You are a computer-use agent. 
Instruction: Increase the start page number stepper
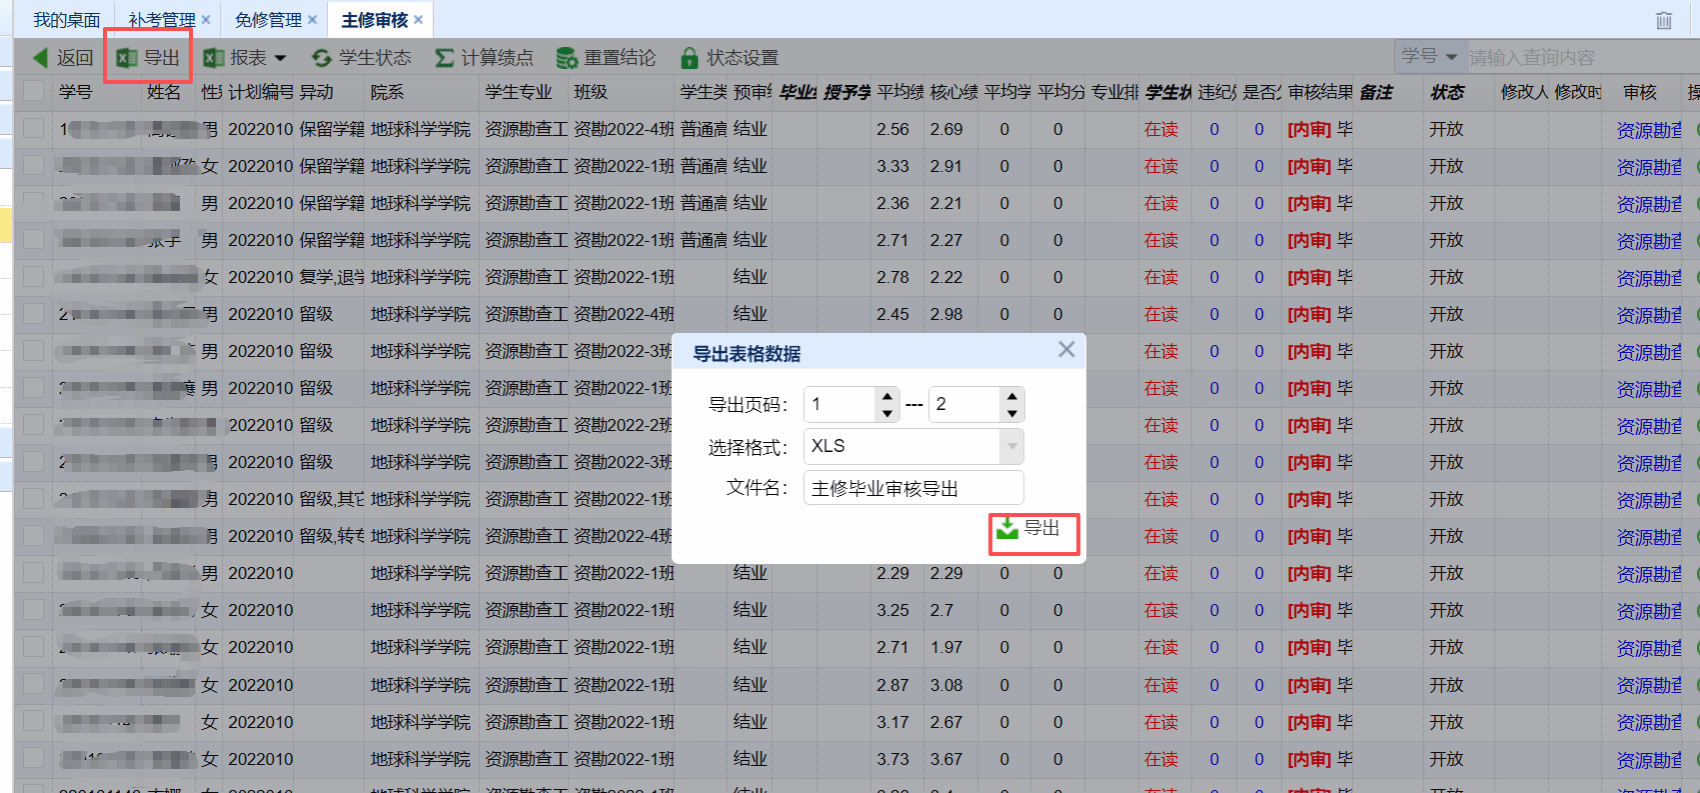tap(887, 396)
